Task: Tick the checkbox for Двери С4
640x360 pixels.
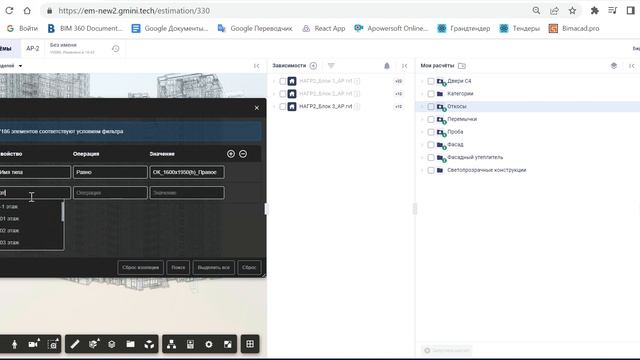Action: [431, 81]
